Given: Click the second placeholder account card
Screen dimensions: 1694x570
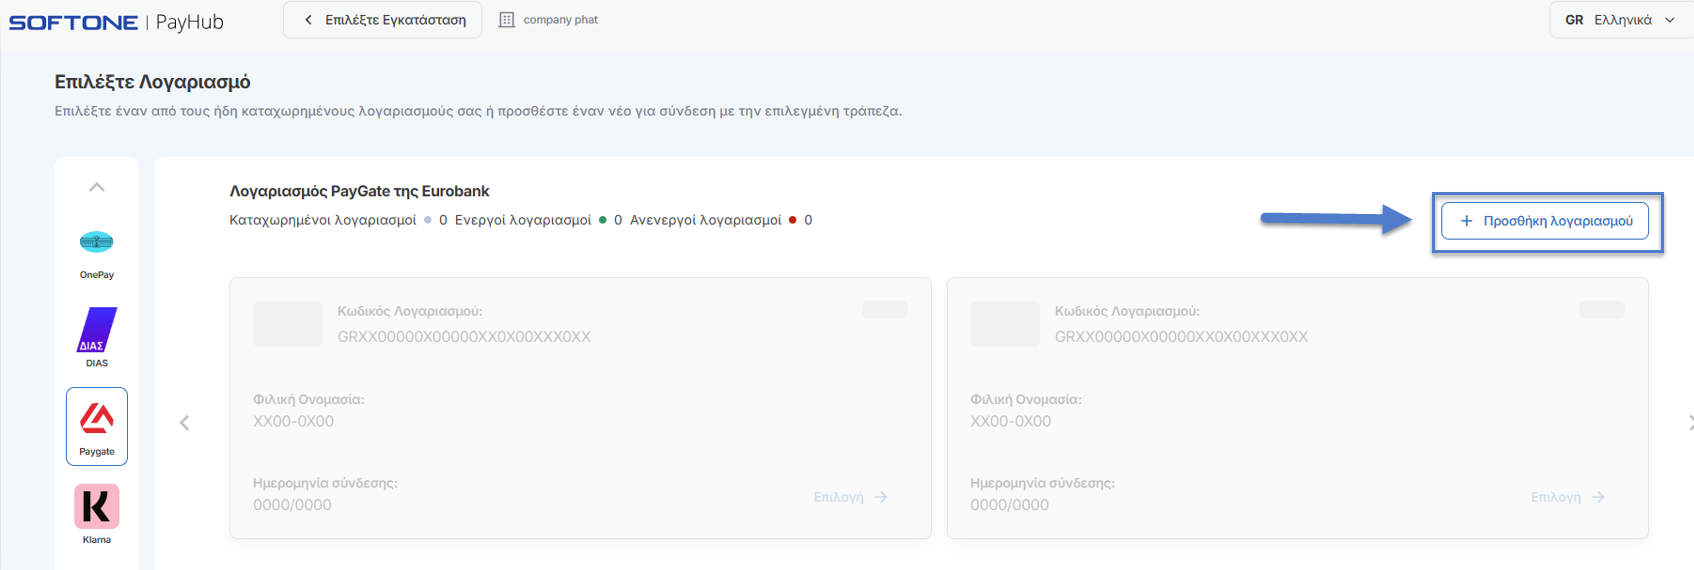Looking at the screenshot, I should (1297, 408).
